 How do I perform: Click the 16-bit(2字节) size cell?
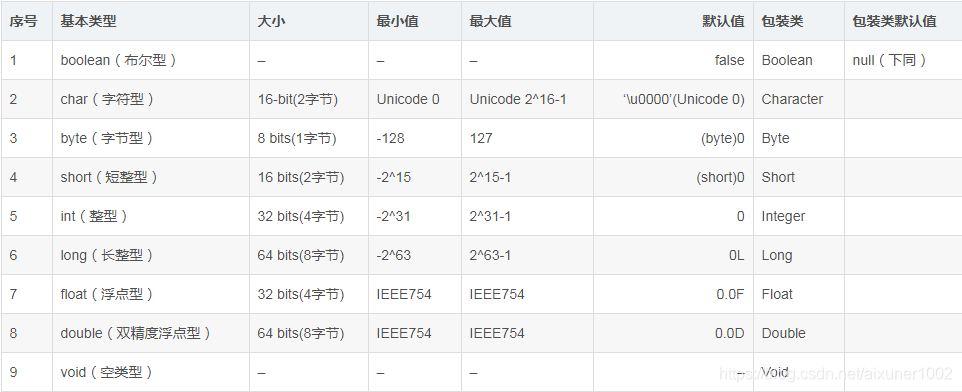pos(309,99)
